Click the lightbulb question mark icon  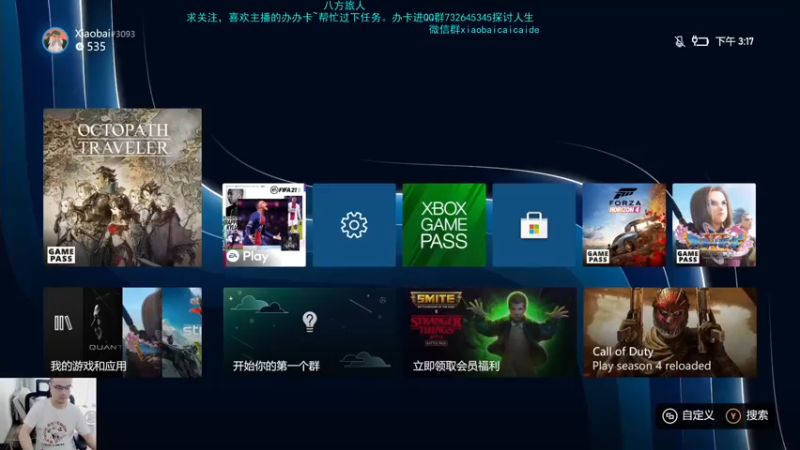[310, 322]
